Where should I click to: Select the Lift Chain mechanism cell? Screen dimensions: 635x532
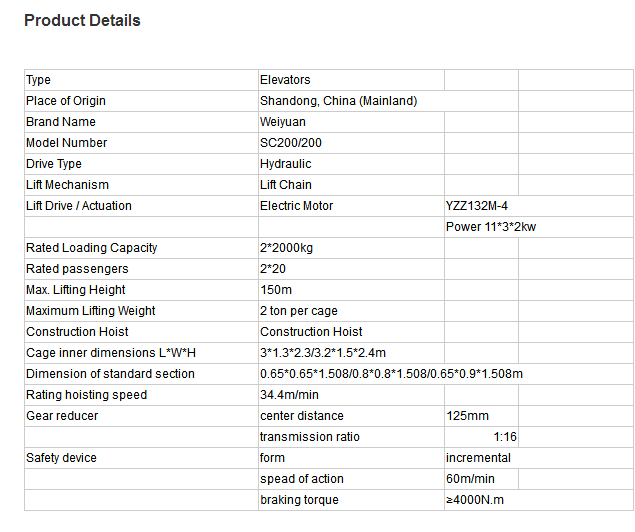click(x=286, y=185)
